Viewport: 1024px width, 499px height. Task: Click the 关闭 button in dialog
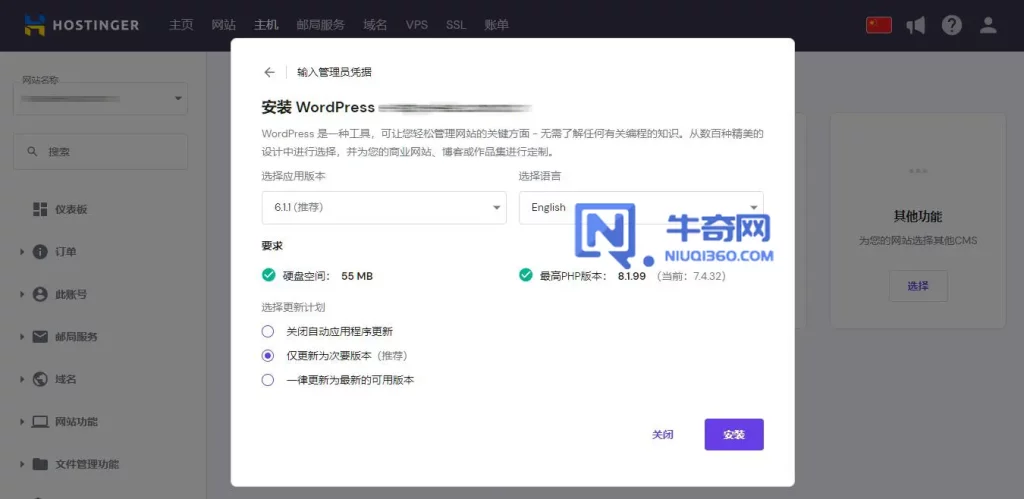[x=662, y=434]
